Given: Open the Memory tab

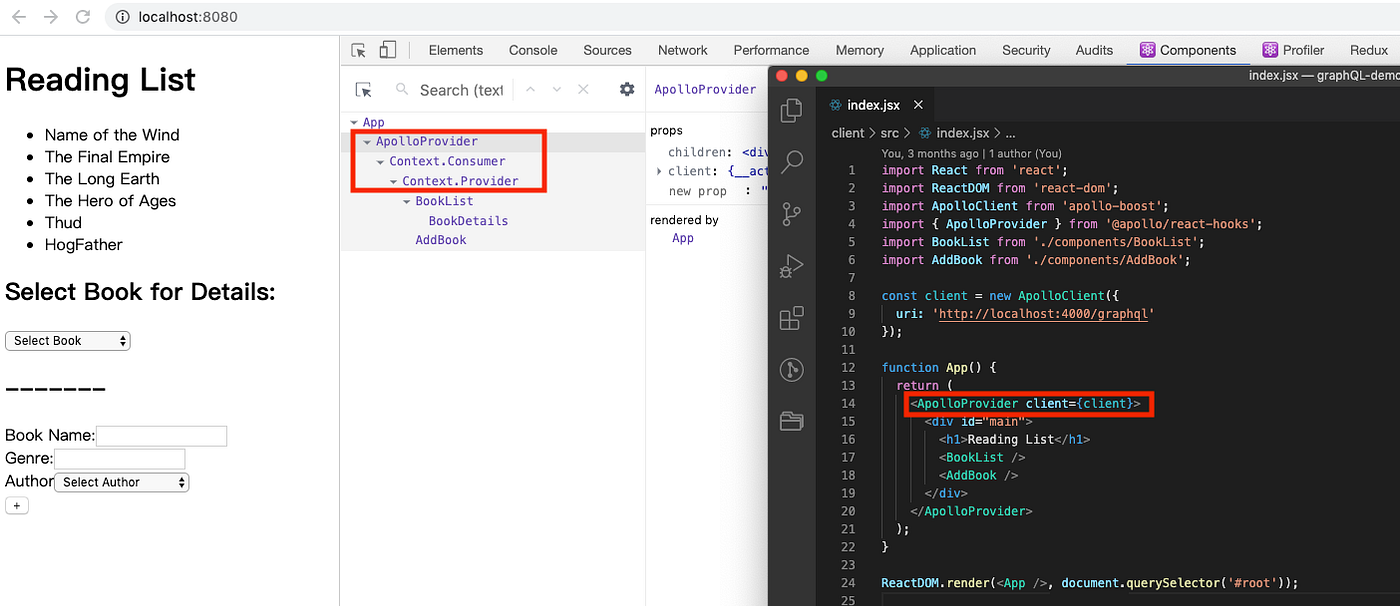Looking at the screenshot, I should tap(860, 50).
